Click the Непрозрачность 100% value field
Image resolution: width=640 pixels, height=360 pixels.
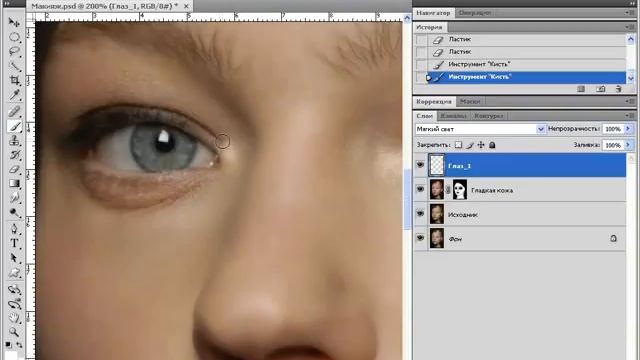click(613, 129)
